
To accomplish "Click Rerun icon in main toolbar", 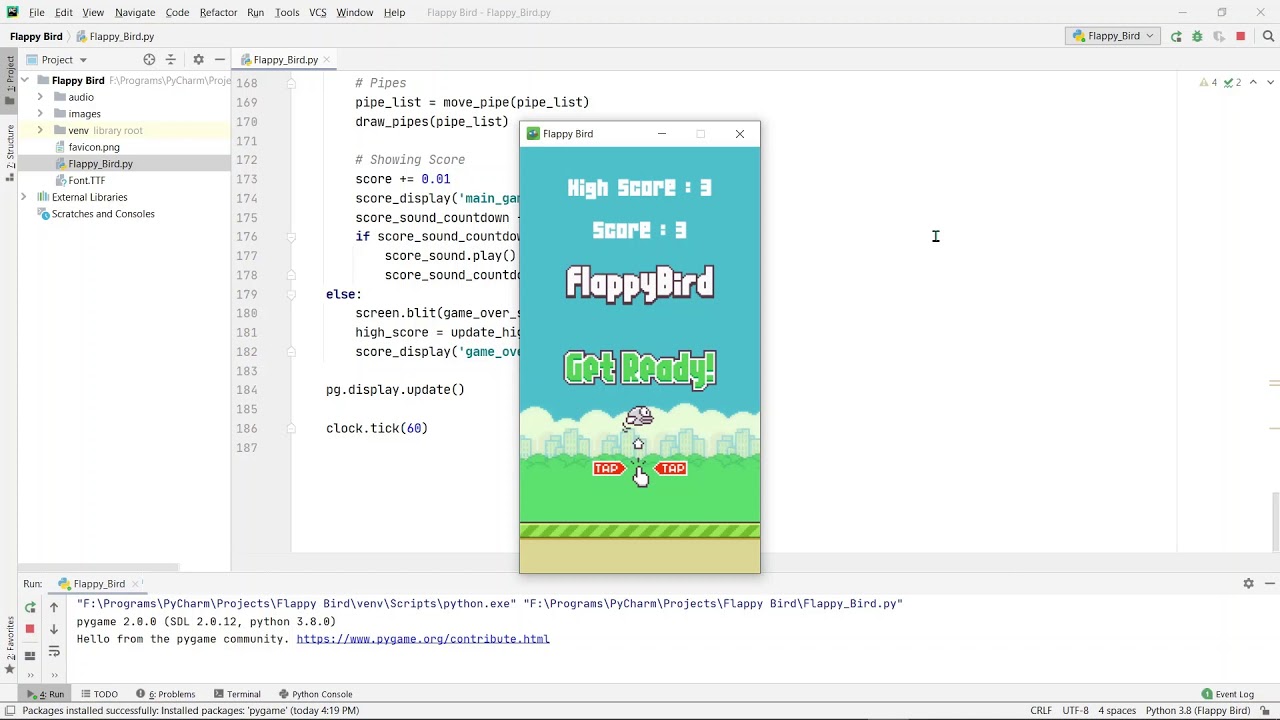I will point(1176,36).
